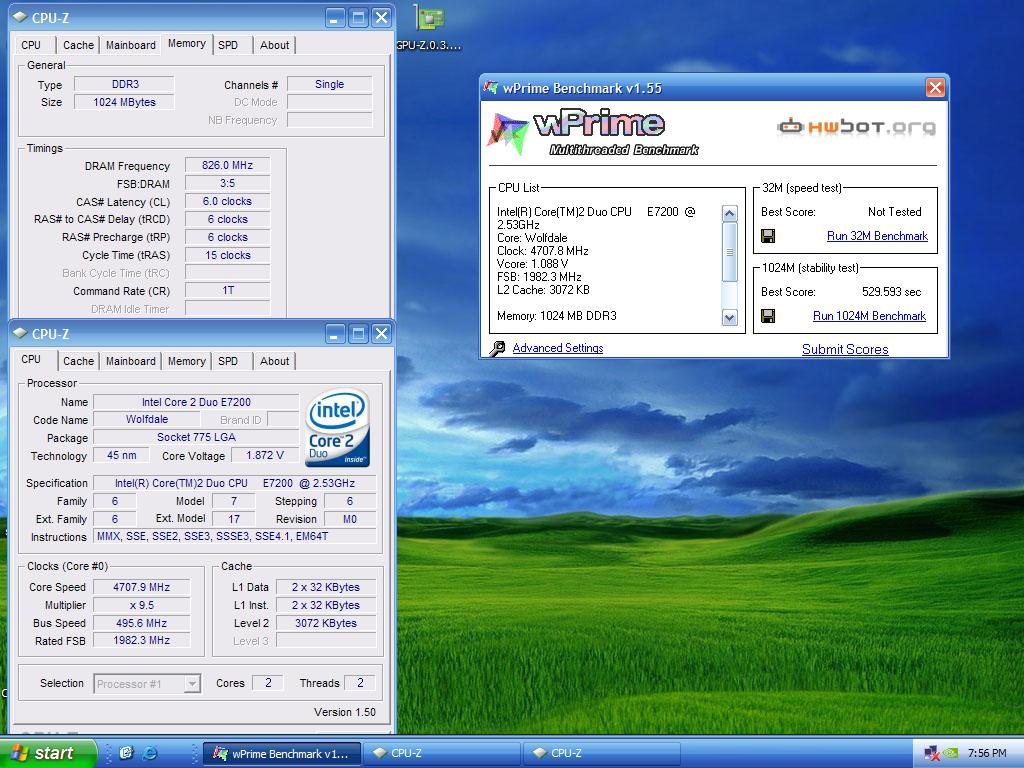Image resolution: width=1024 pixels, height=768 pixels.
Task: Open SPD tab in upper CPU-Z window
Action: pos(228,45)
